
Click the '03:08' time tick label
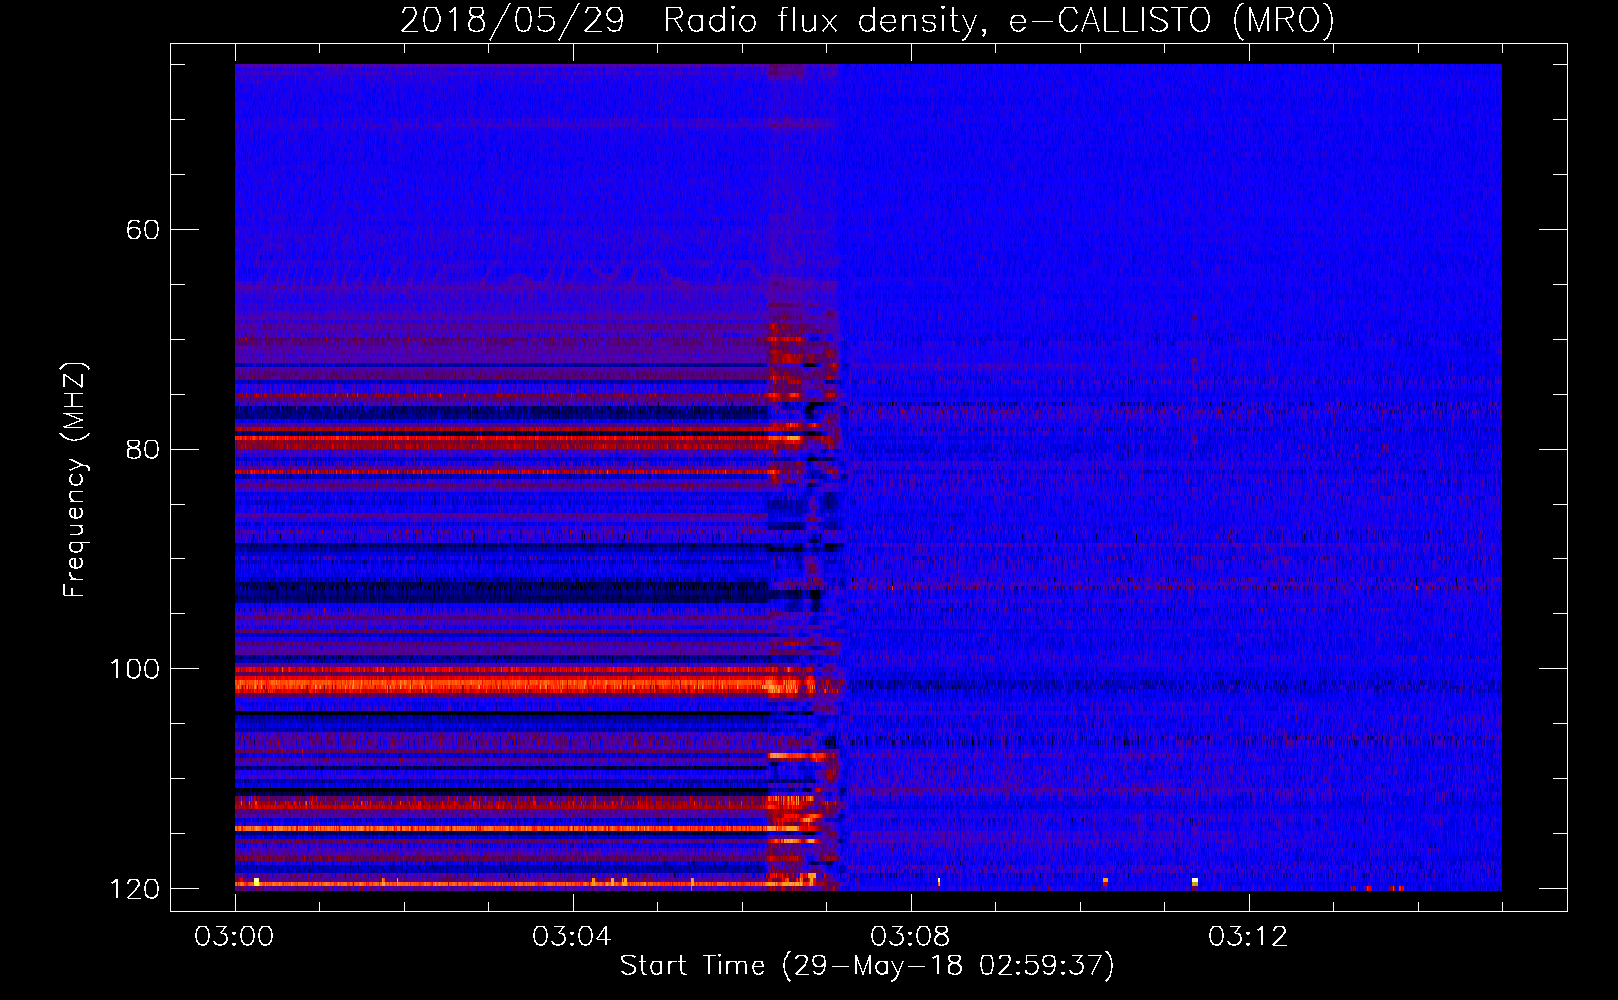point(910,937)
